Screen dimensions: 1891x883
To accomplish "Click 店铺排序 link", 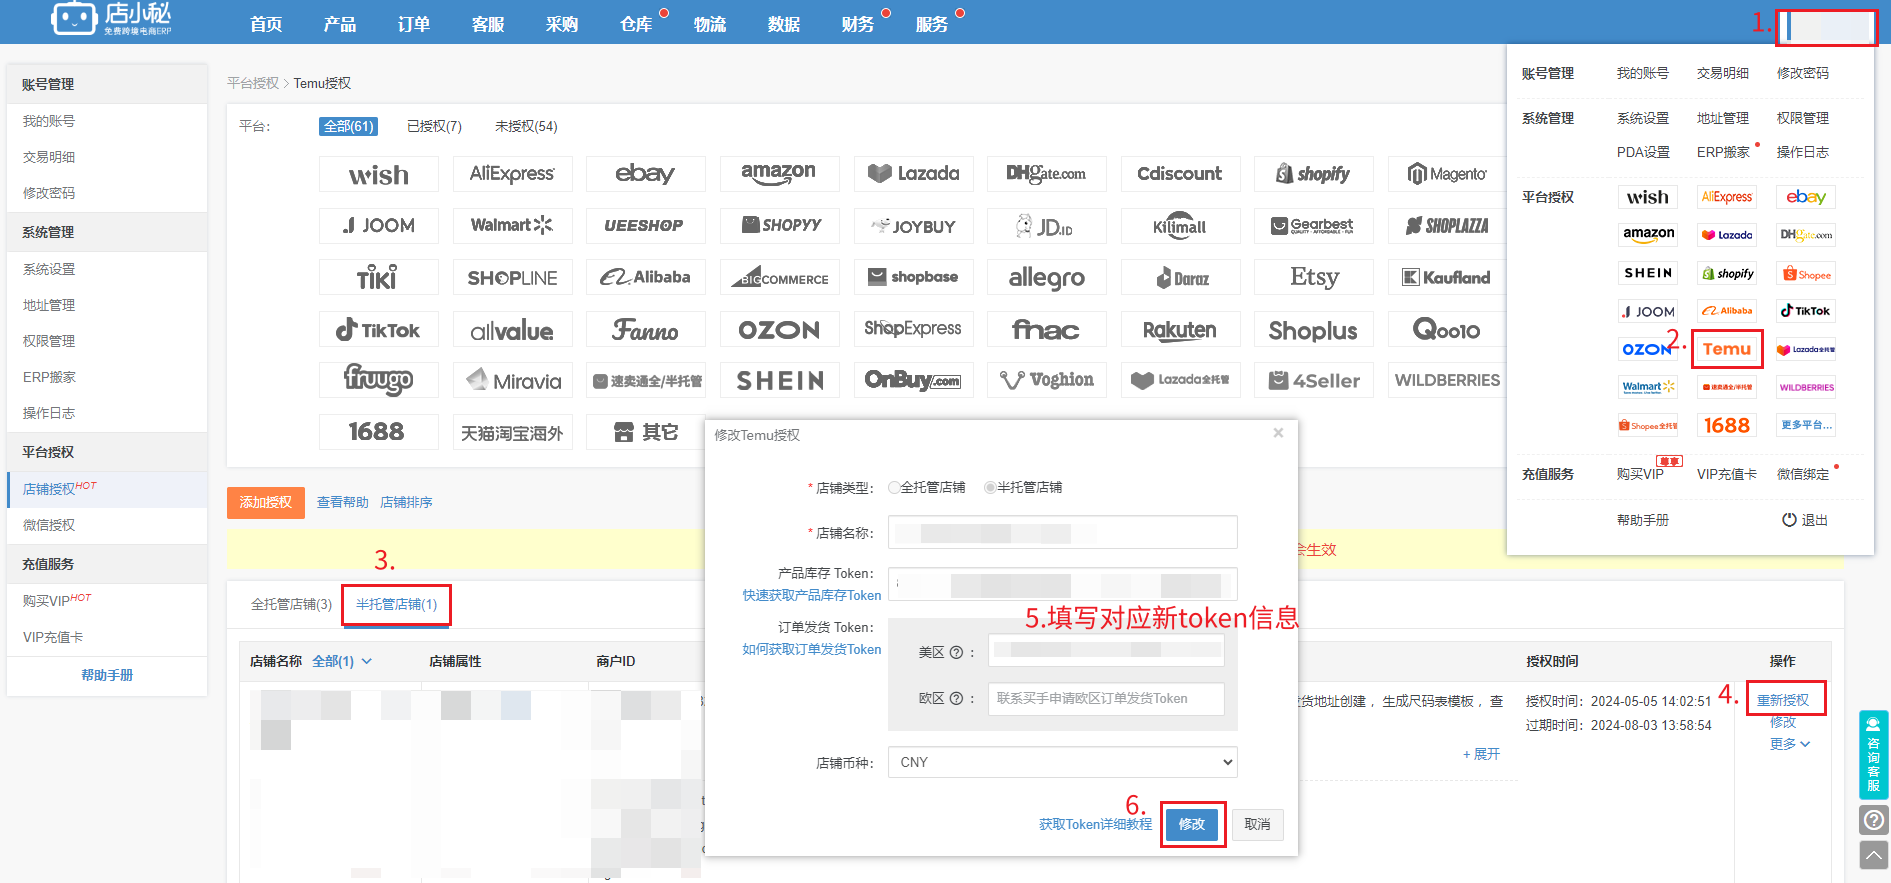I will (x=406, y=502).
